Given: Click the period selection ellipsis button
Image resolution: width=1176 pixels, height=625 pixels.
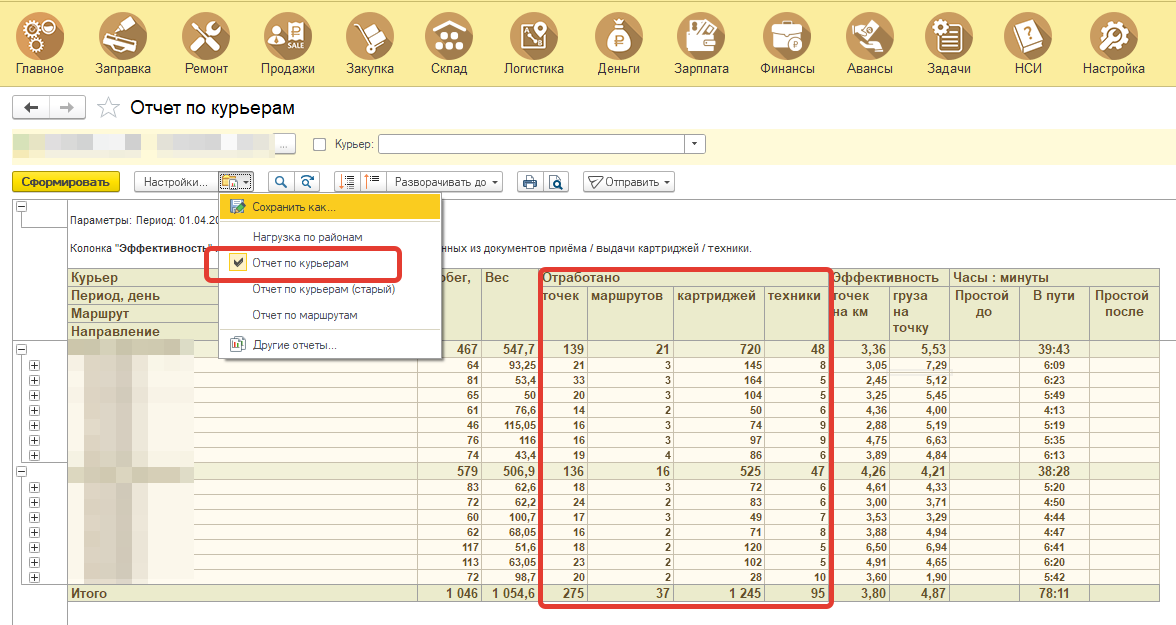Looking at the screenshot, I should [286, 145].
